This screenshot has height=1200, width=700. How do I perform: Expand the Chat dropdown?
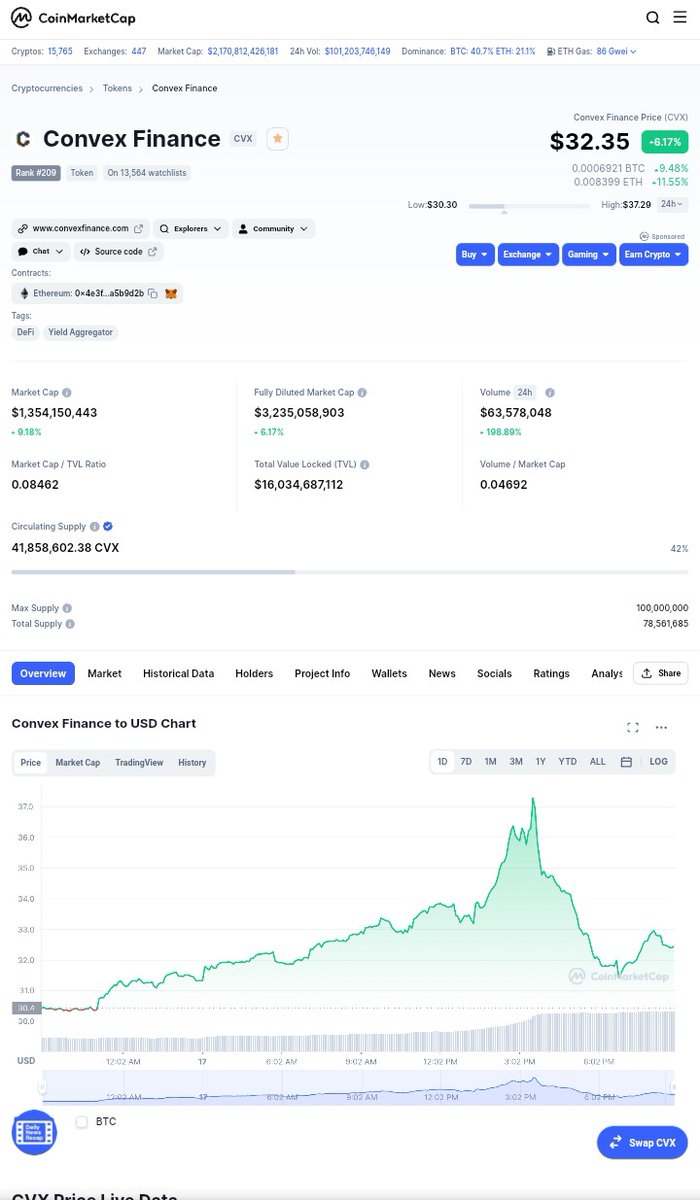(41, 252)
